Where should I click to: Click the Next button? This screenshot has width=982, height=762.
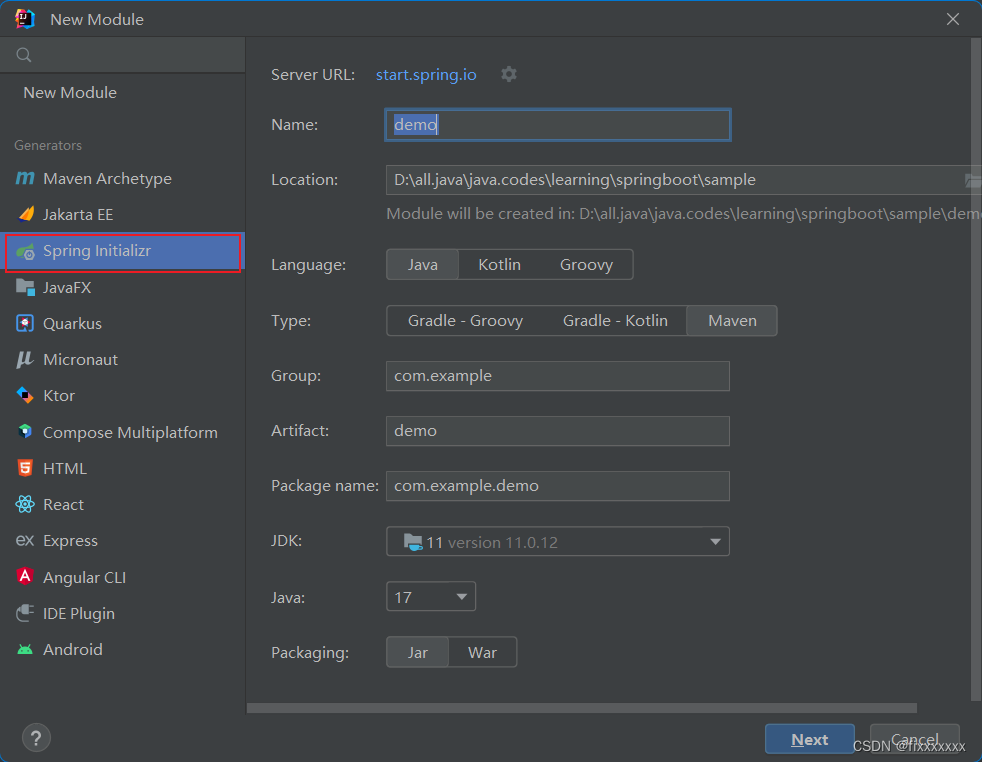coord(809,739)
